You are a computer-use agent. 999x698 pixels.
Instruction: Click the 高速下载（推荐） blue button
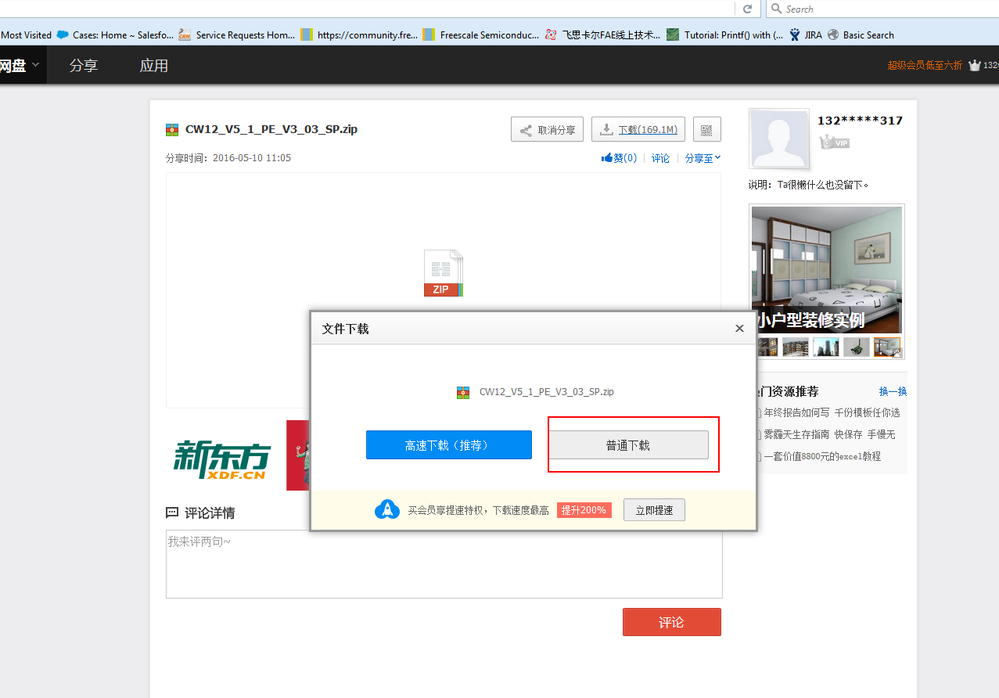click(x=449, y=445)
